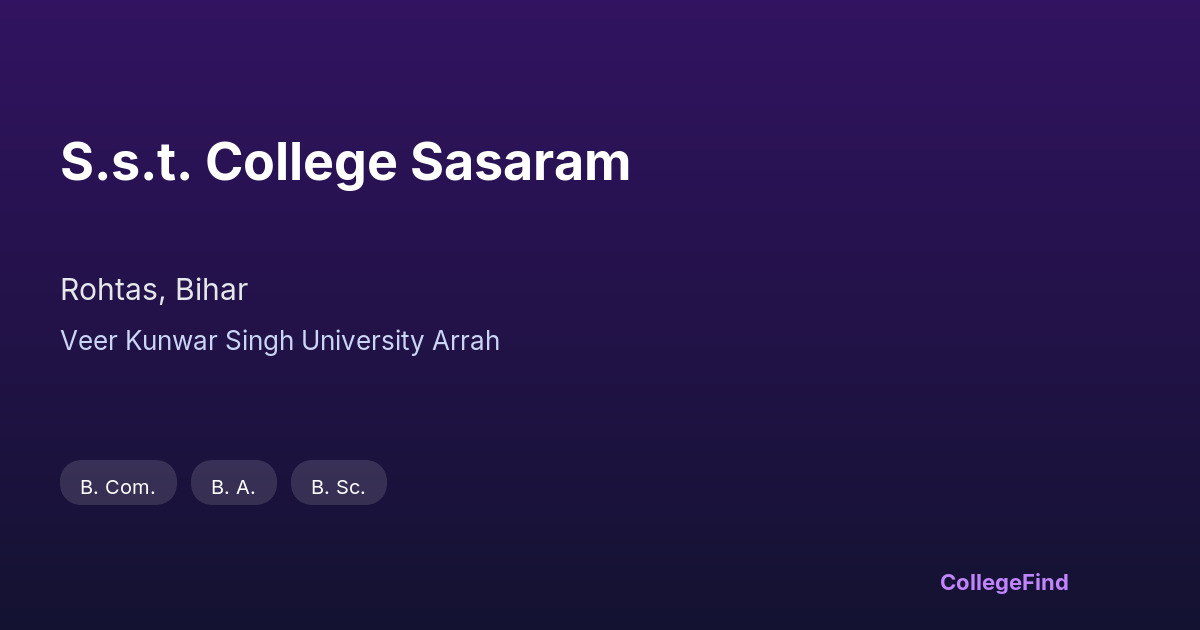Choose the B. A. course tag
The image size is (1200, 630).
(233, 483)
